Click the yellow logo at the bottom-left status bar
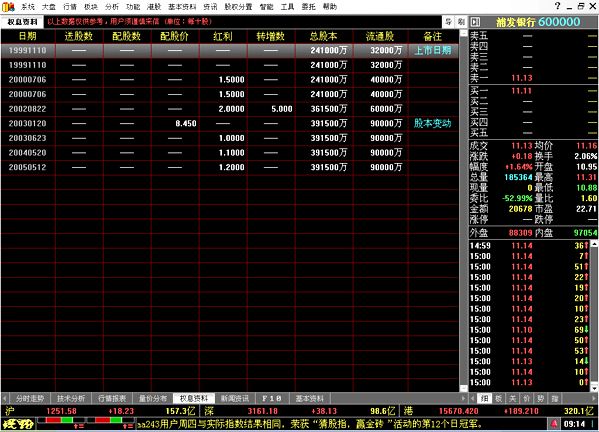 click(18, 424)
